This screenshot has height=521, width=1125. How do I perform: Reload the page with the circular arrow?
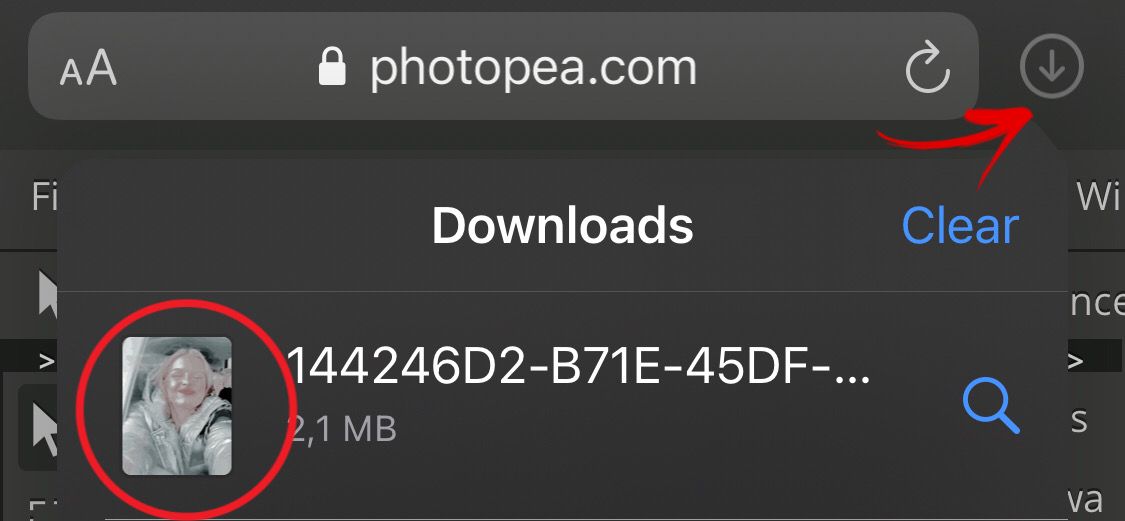click(x=928, y=67)
